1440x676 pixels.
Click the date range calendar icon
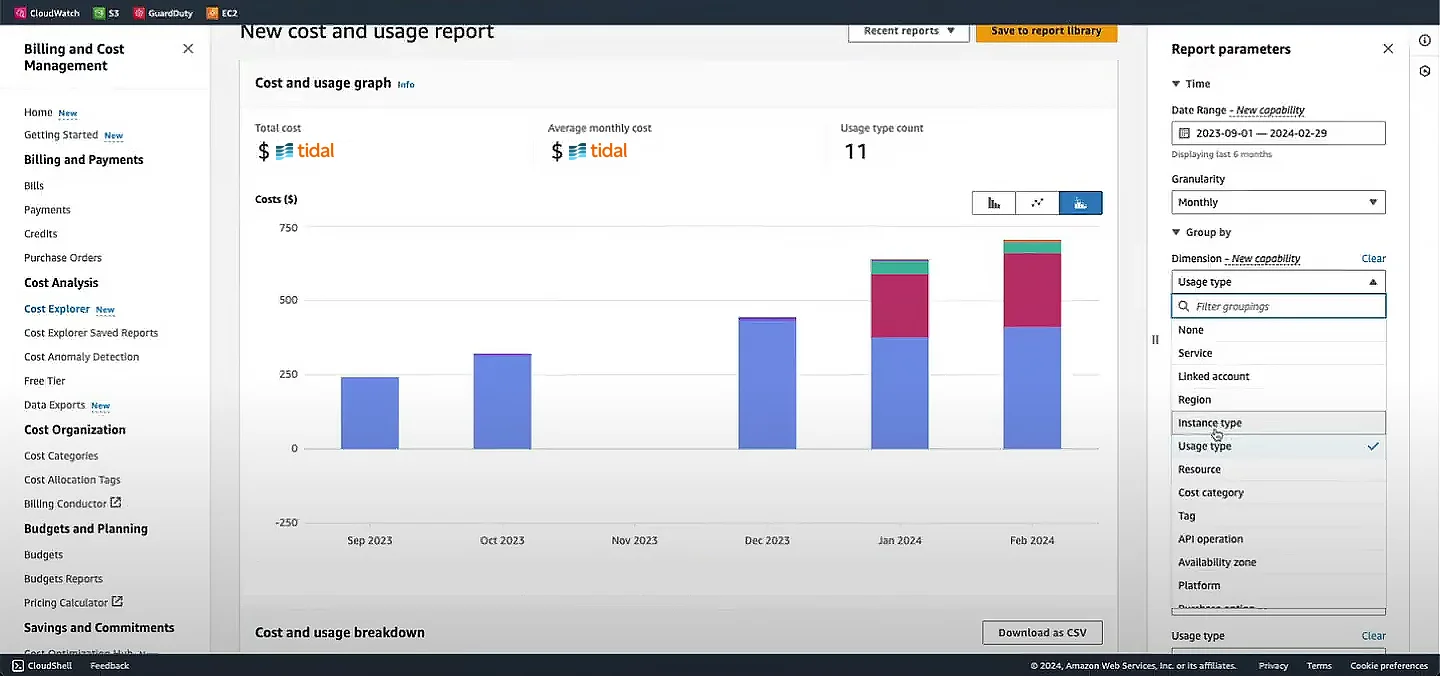coord(1185,133)
